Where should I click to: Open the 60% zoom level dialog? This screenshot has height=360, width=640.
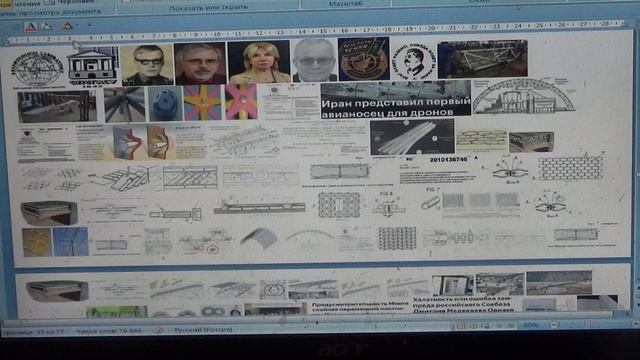(x=531, y=325)
